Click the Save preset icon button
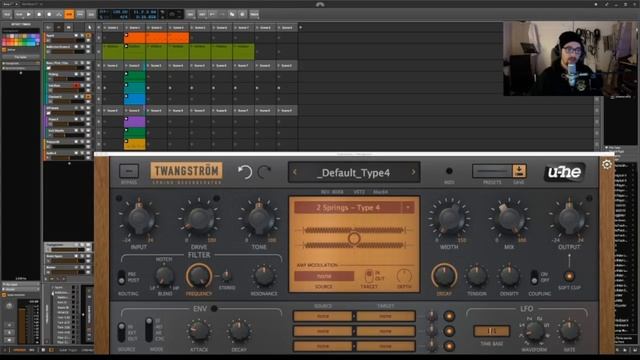The height and width of the screenshot is (360, 640). 519,171
